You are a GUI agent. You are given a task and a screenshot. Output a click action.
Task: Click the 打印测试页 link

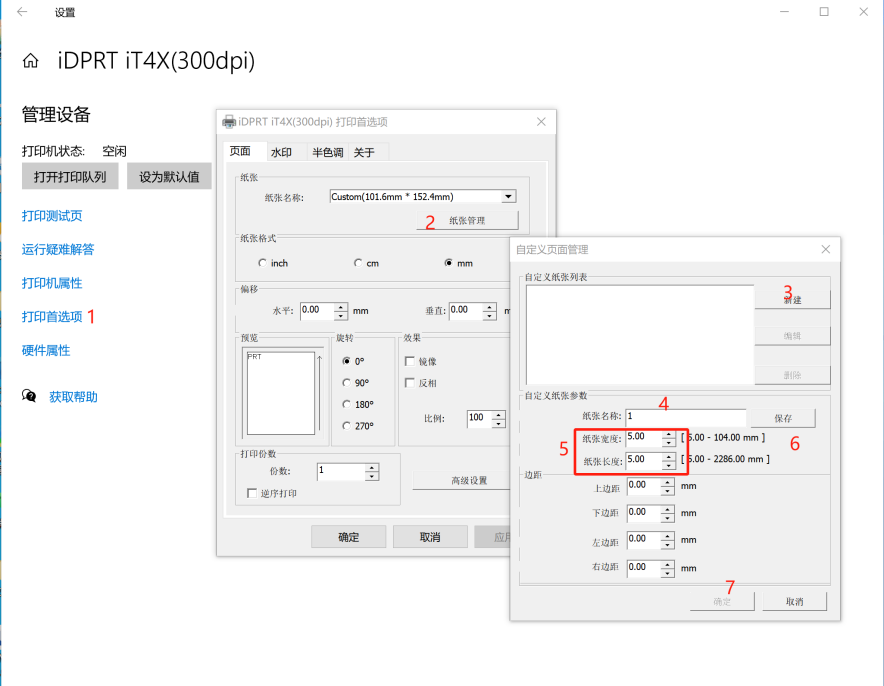coord(52,216)
